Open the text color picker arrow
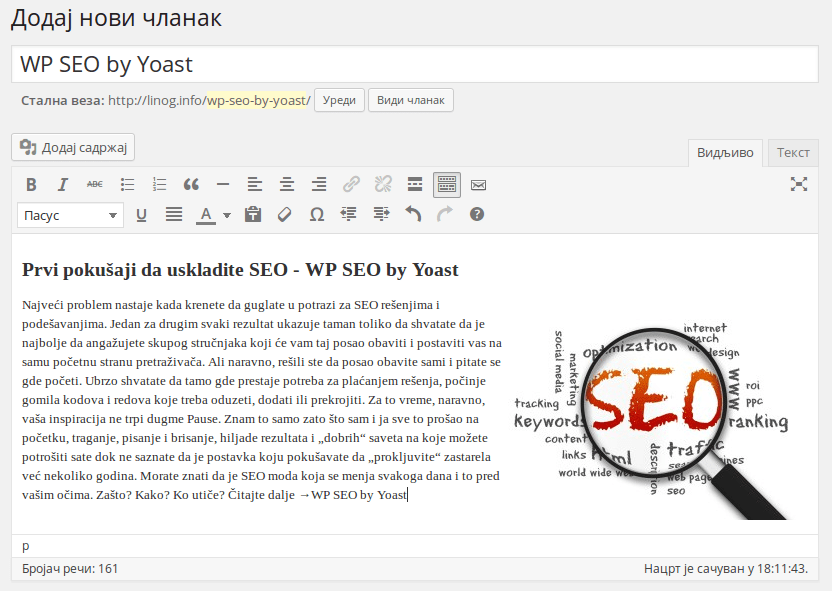Viewport: 832px width, 591px height. (227, 215)
